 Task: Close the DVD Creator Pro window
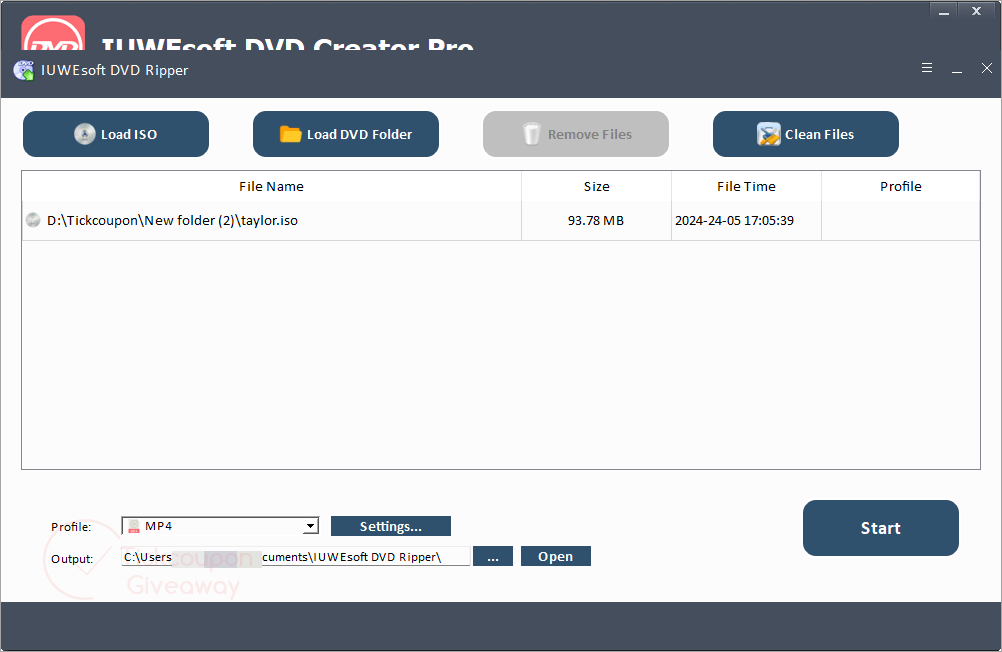click(976, 11)
